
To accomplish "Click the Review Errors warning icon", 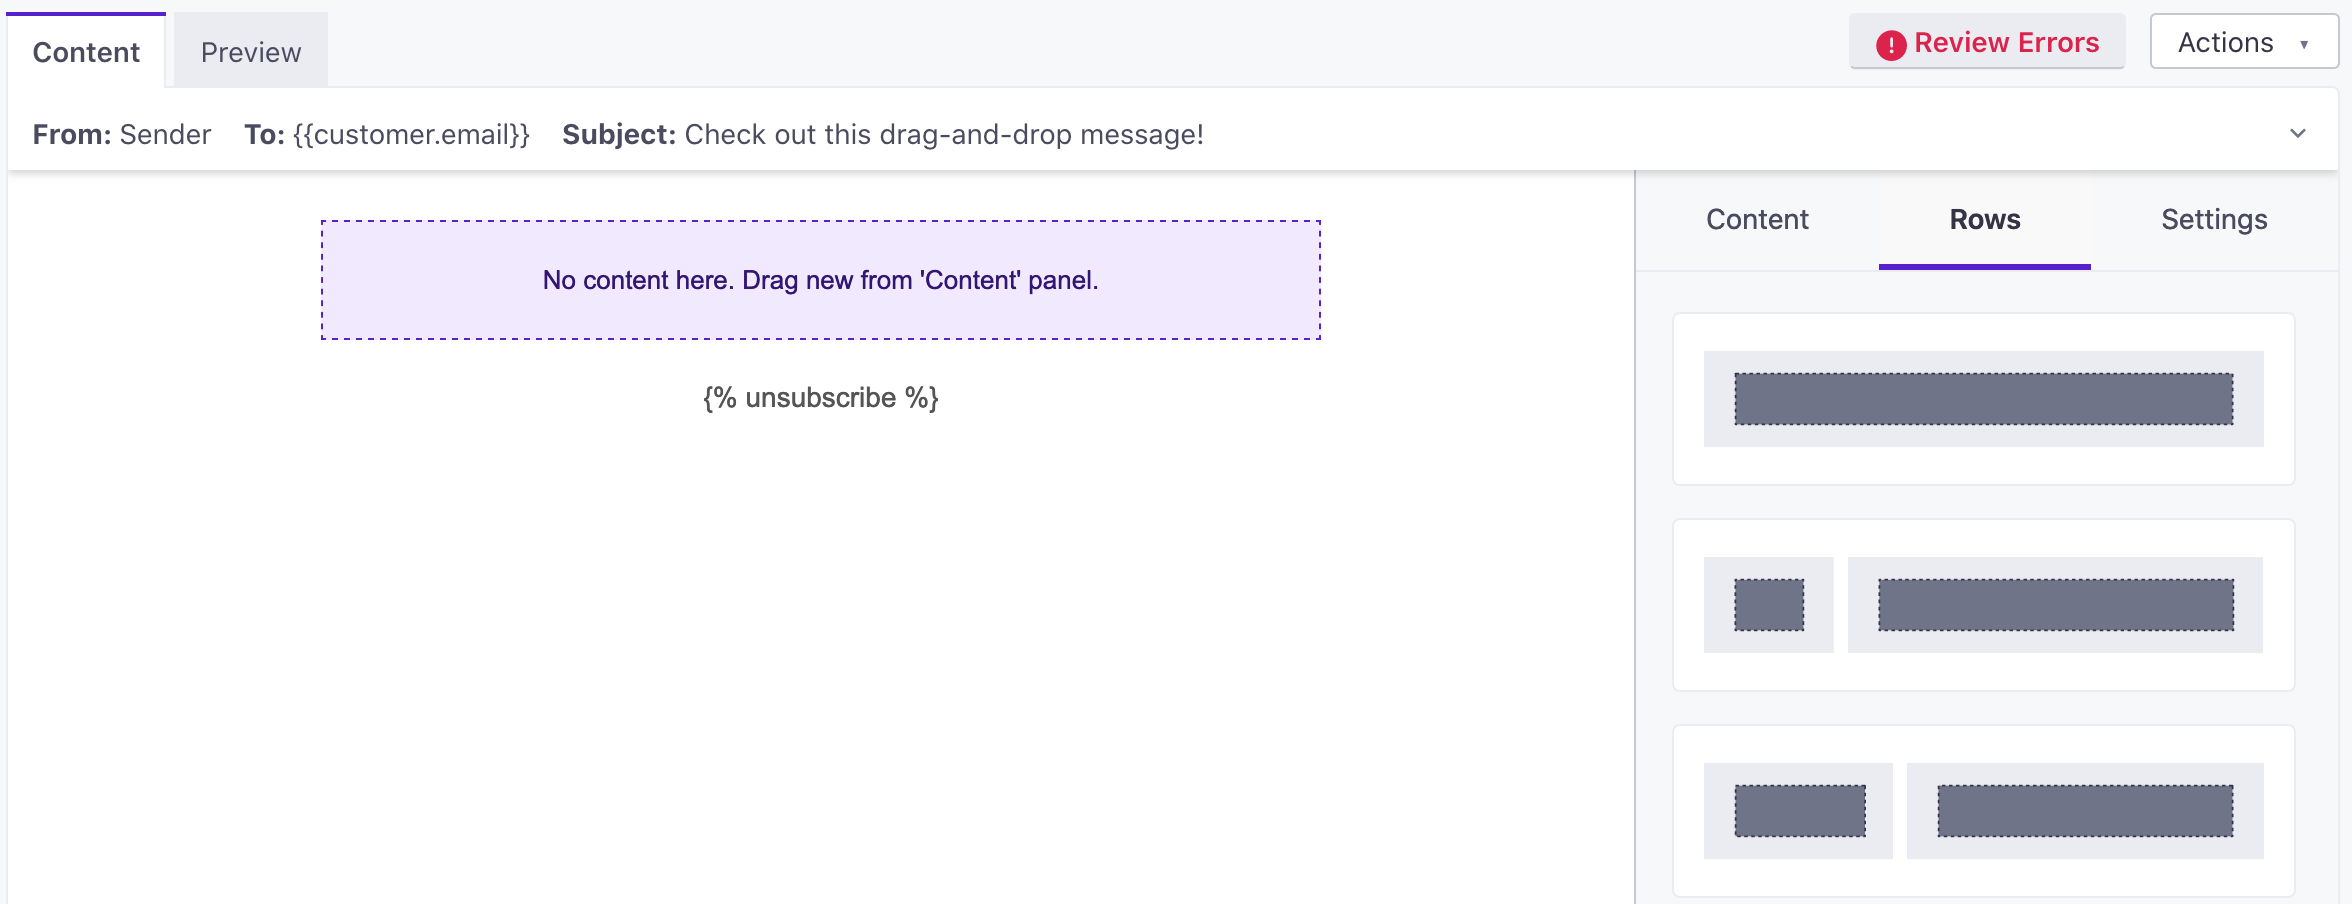I will click(1892, 44).
